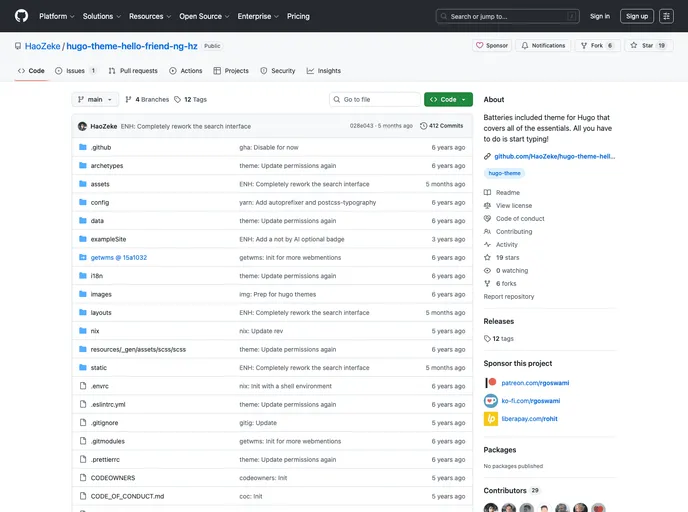This screenshot has width=688, height=512.
Task: Expand the Platform navigation menu
Action: (56, 16)
